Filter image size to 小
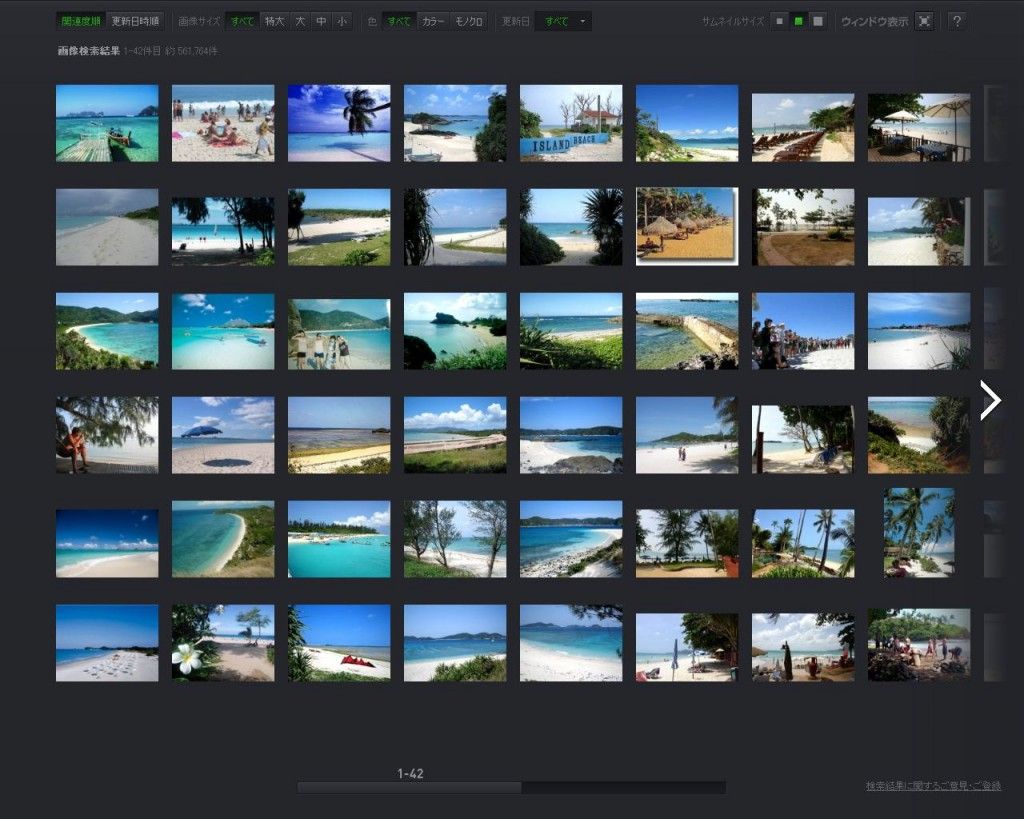 tap(342, 22)
